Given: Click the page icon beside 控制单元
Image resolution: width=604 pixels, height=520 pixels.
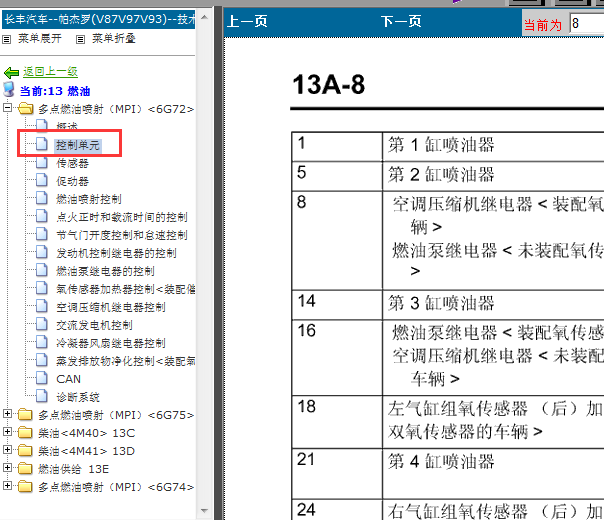Looking at the screenshot, I should (42, 144).
